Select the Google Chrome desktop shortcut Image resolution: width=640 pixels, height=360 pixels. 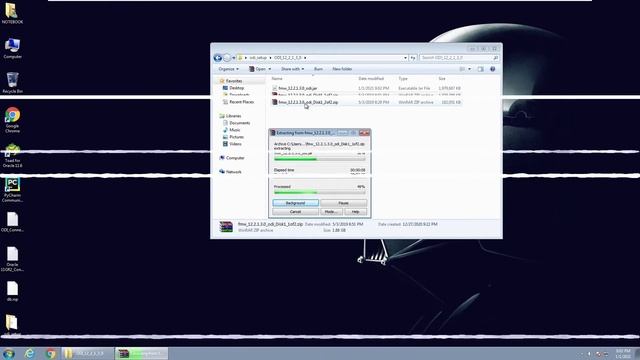[x=12, y=120]
